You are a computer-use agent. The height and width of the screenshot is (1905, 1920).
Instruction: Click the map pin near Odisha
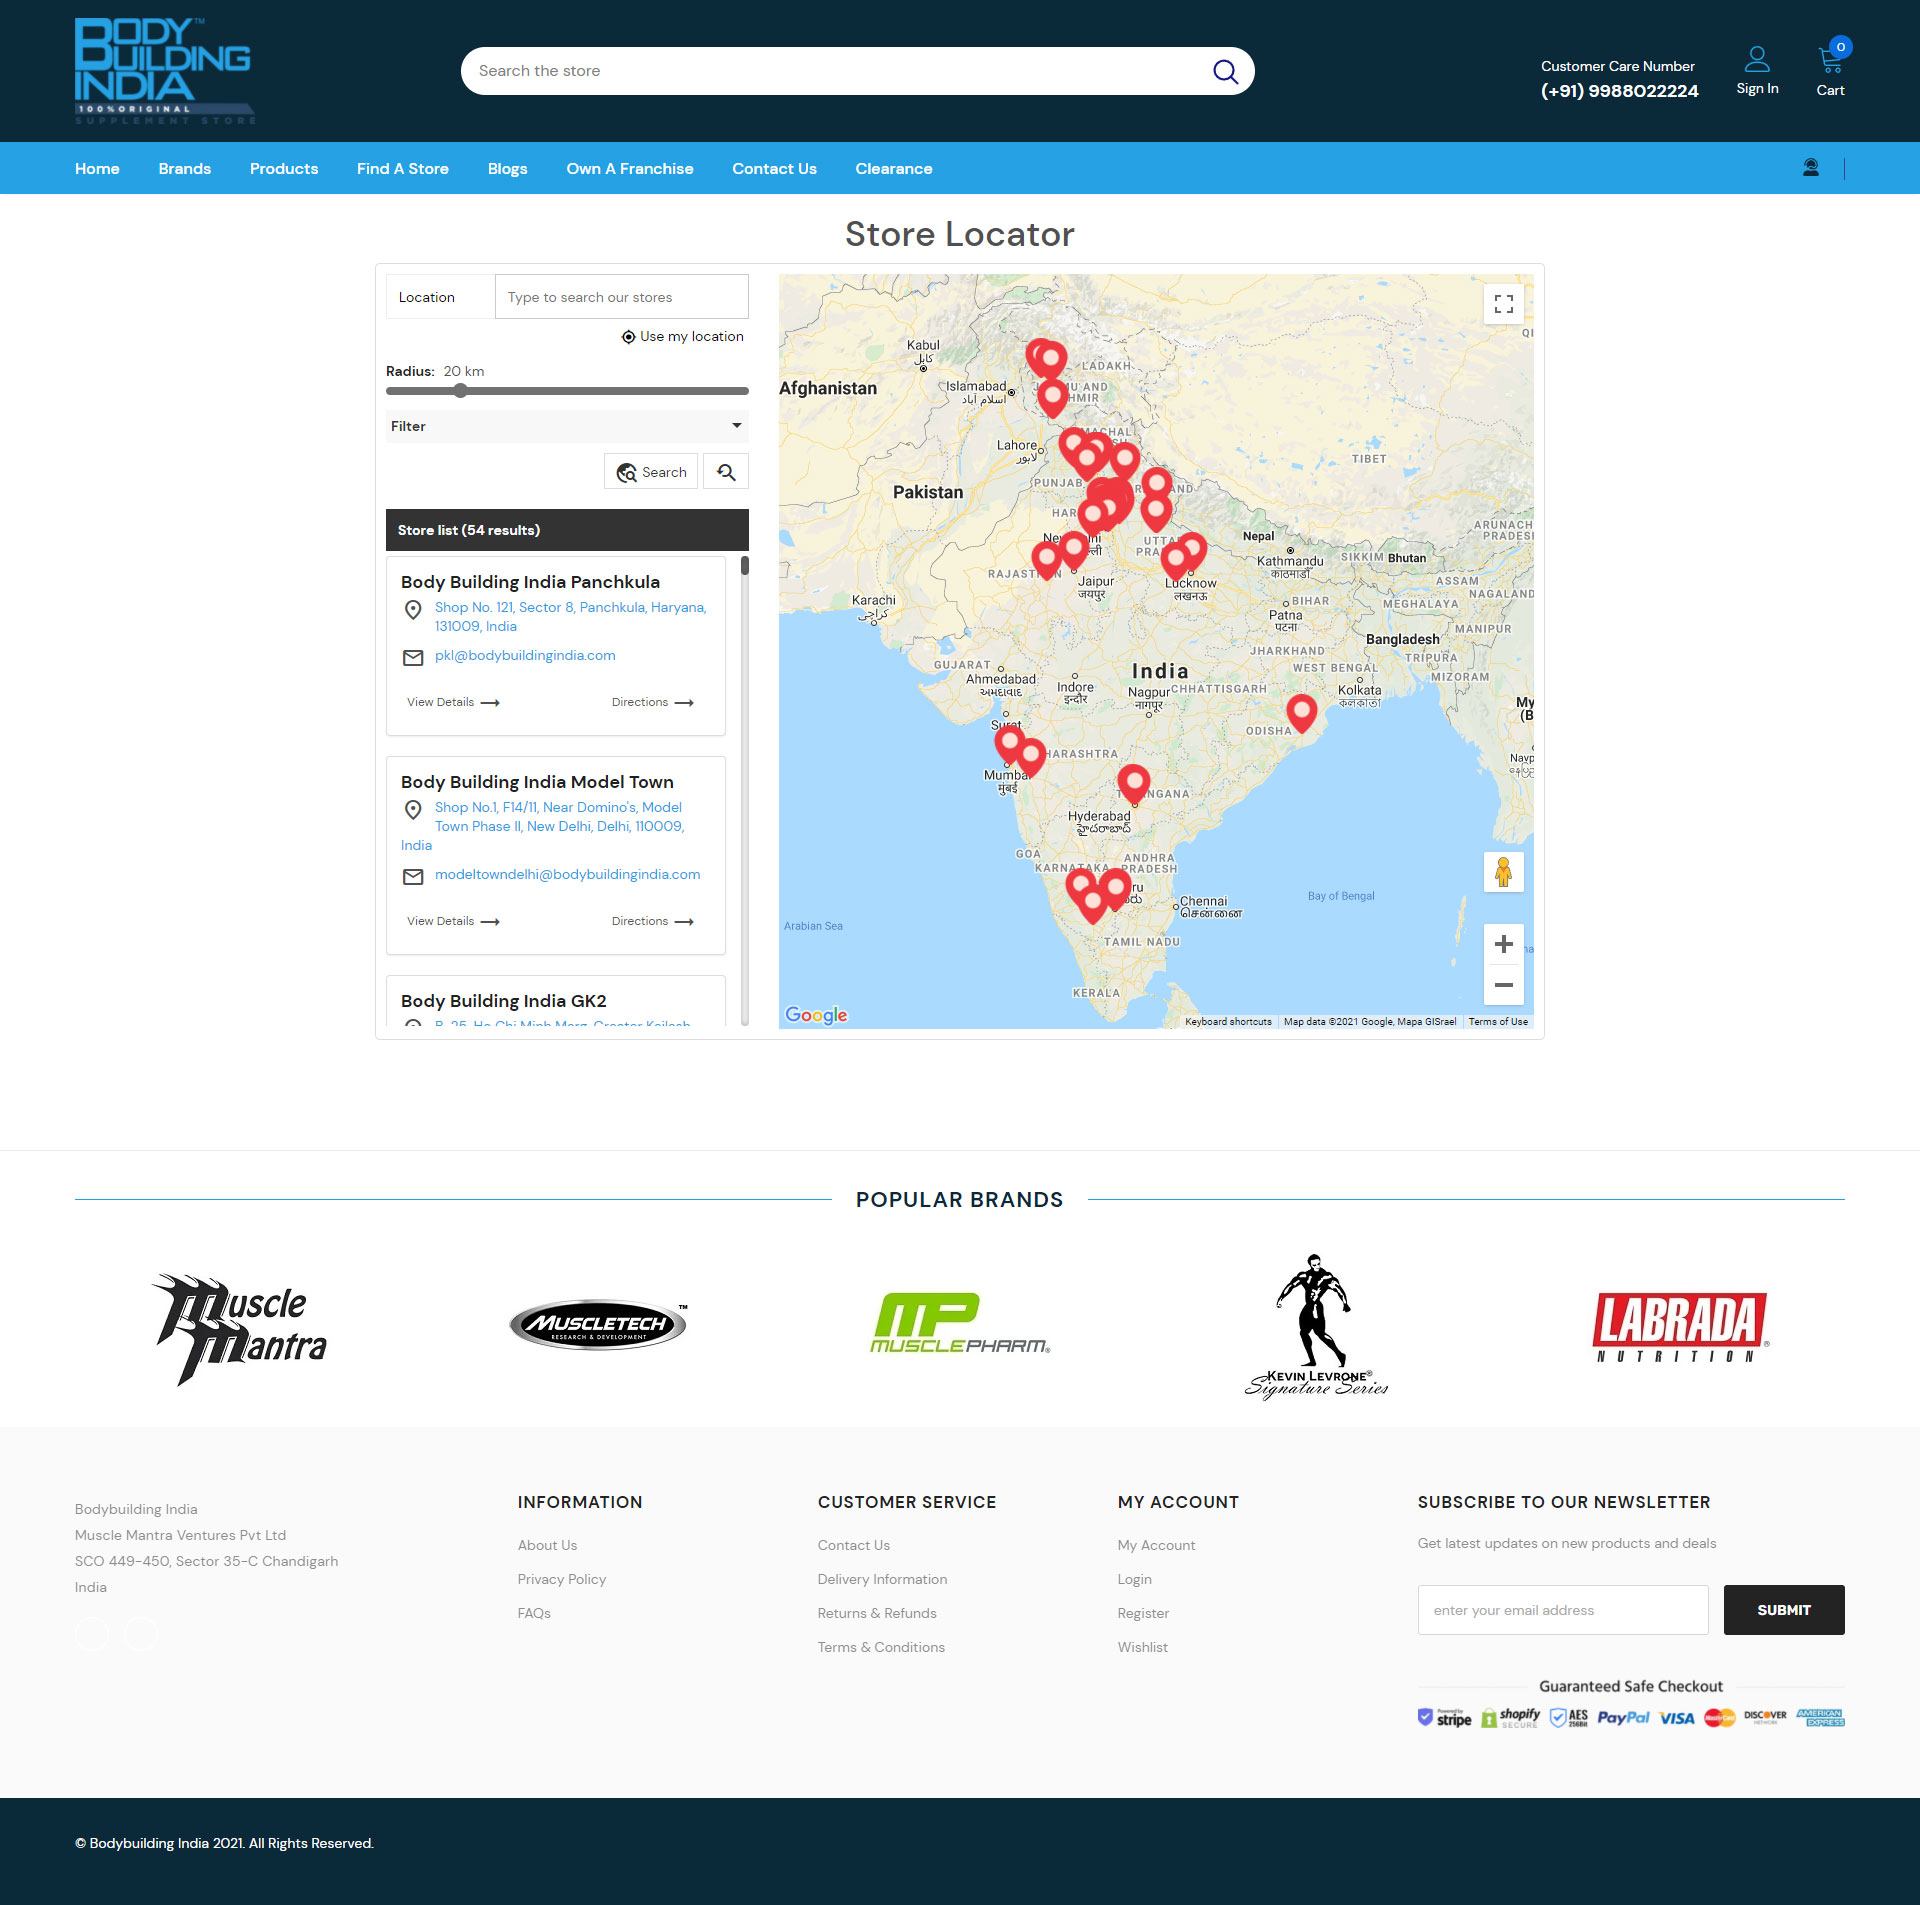1301,714
